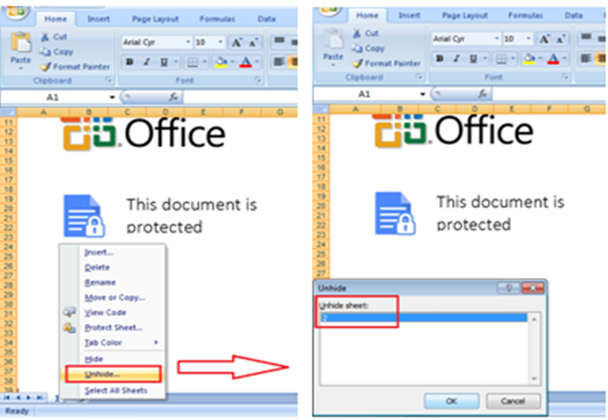Click fx Insert Function in Unhide-dialog window
Image resolution: width=608 pixels, height=420 pixels.
483,93
